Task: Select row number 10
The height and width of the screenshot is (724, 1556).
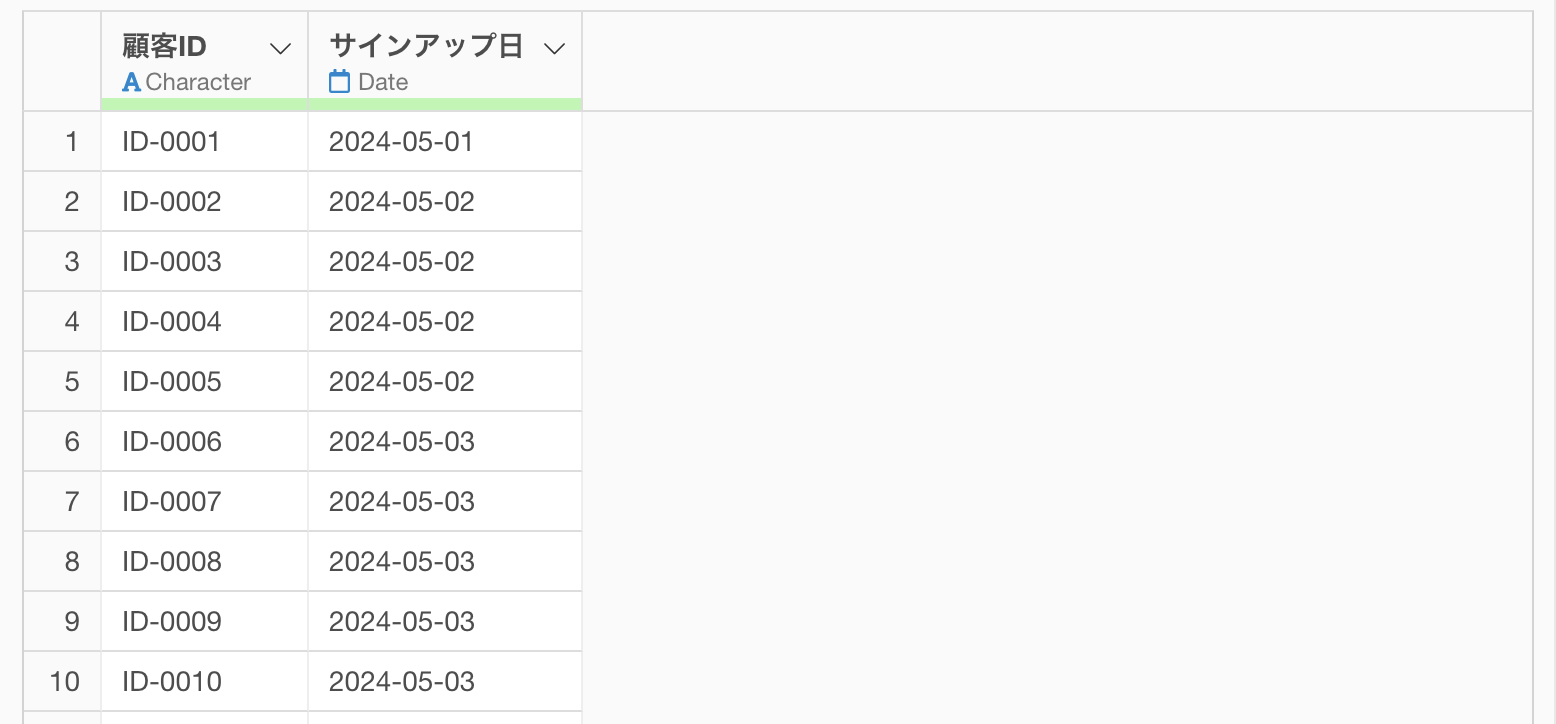Action: (65, 682)
